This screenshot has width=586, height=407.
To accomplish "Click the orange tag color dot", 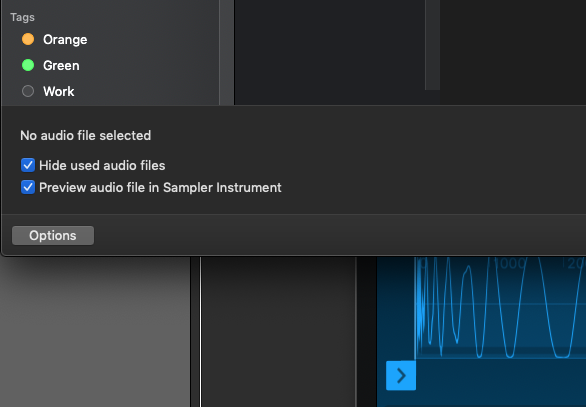I will click(x=28, y=39).
